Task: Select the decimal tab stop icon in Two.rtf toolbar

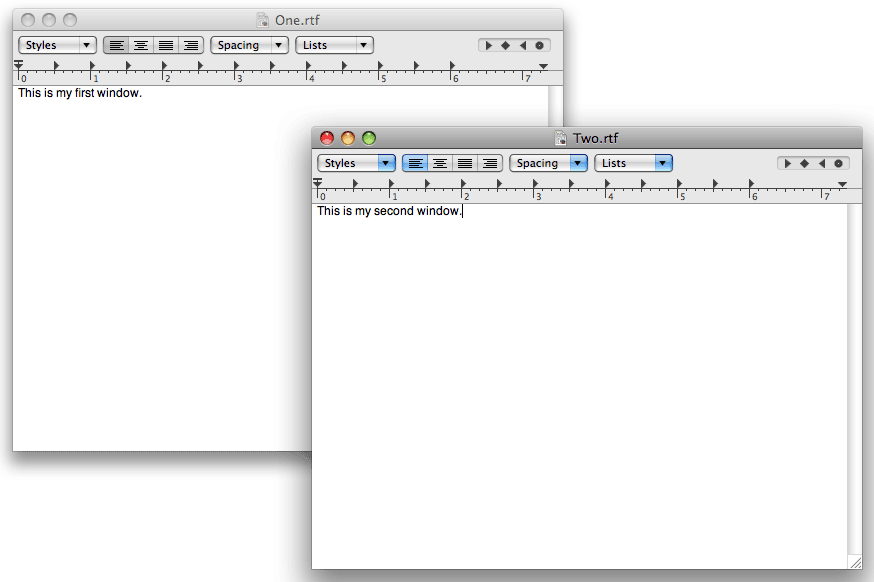Action: (838, 163)
